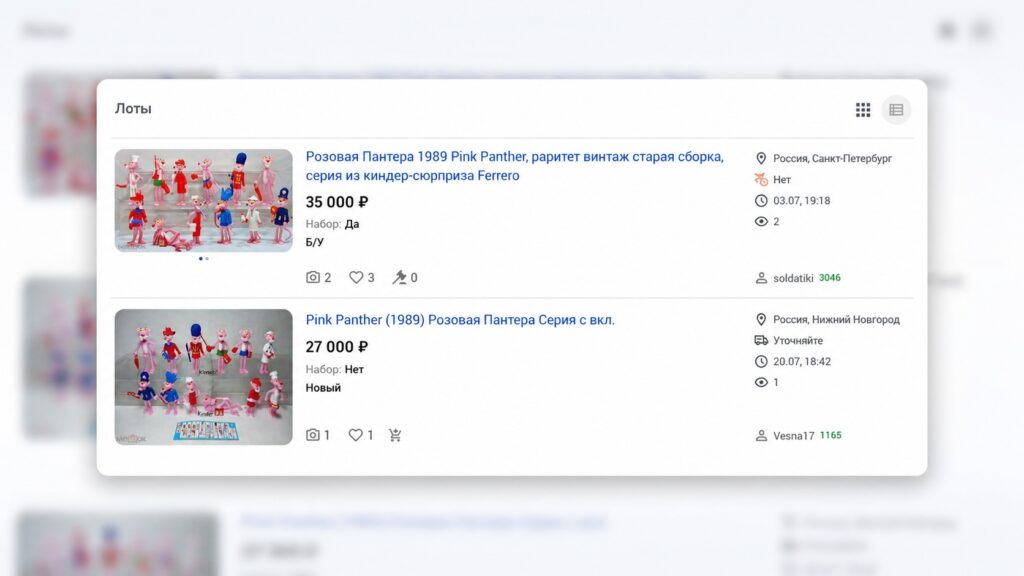Click the Россия, Санкт-Петербург location text
Viewport: 1024px width, 576px height.
pyautogui.click(x=832, y=158)
